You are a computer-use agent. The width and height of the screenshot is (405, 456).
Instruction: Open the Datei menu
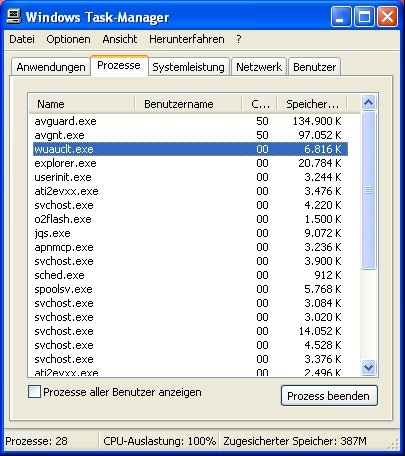(22, 39)
